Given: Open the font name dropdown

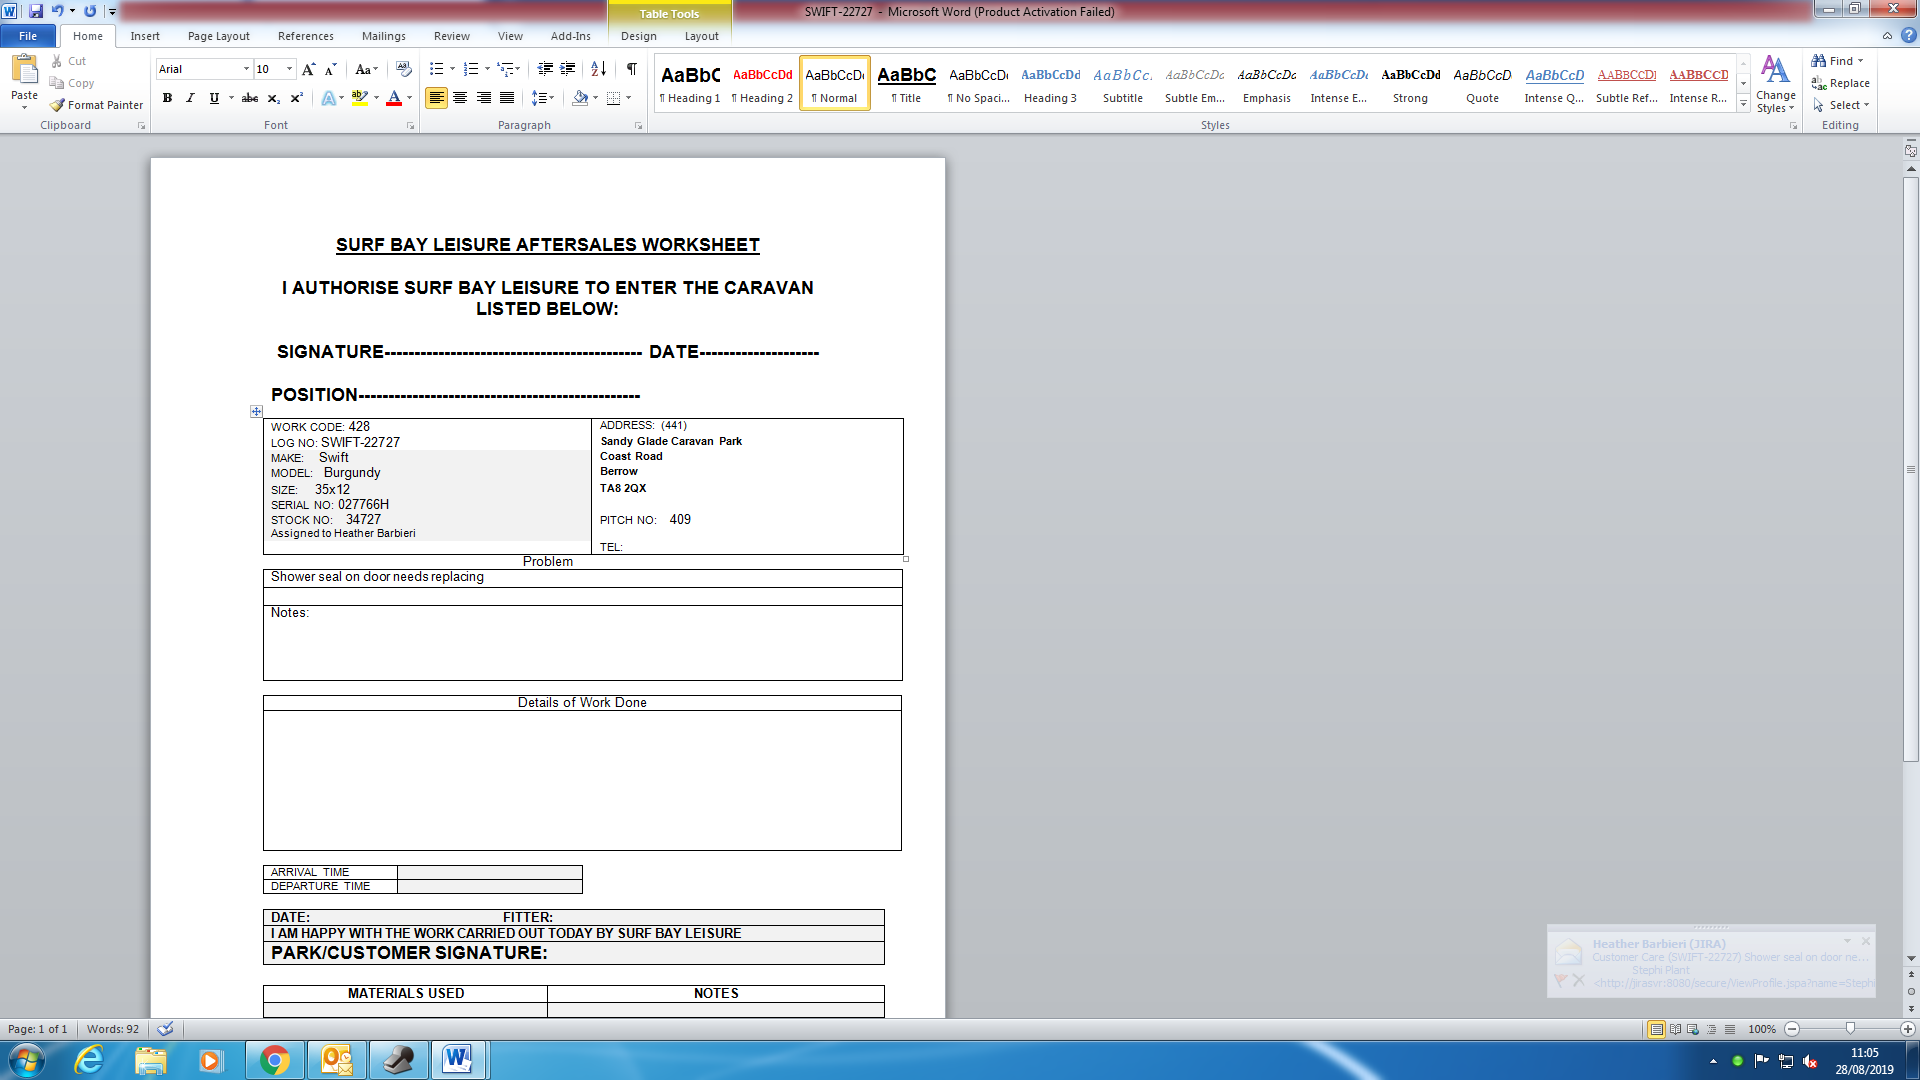Looking at the screenshot, I should point(246,69).
